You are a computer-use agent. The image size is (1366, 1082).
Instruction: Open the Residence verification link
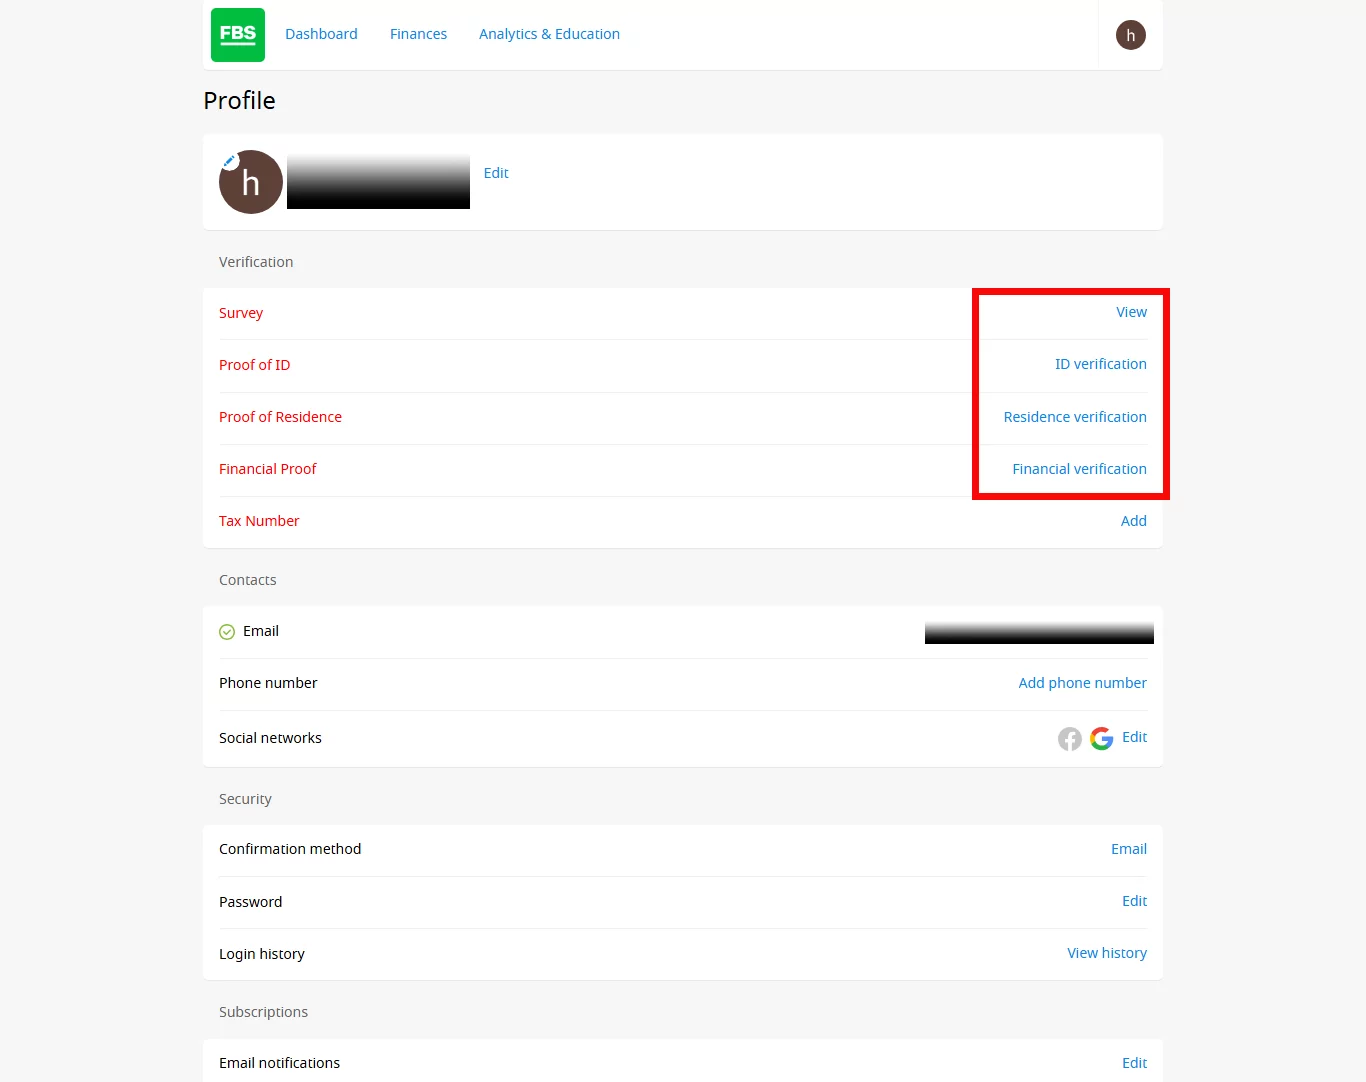tap(1075, 417)
